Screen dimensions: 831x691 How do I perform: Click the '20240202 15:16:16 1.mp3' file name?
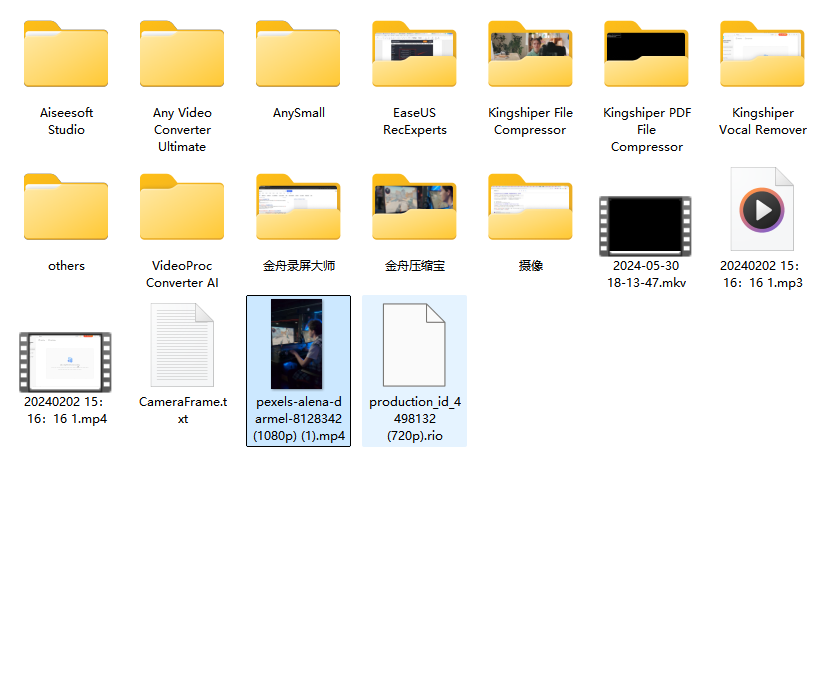click(x=763, y=274)
